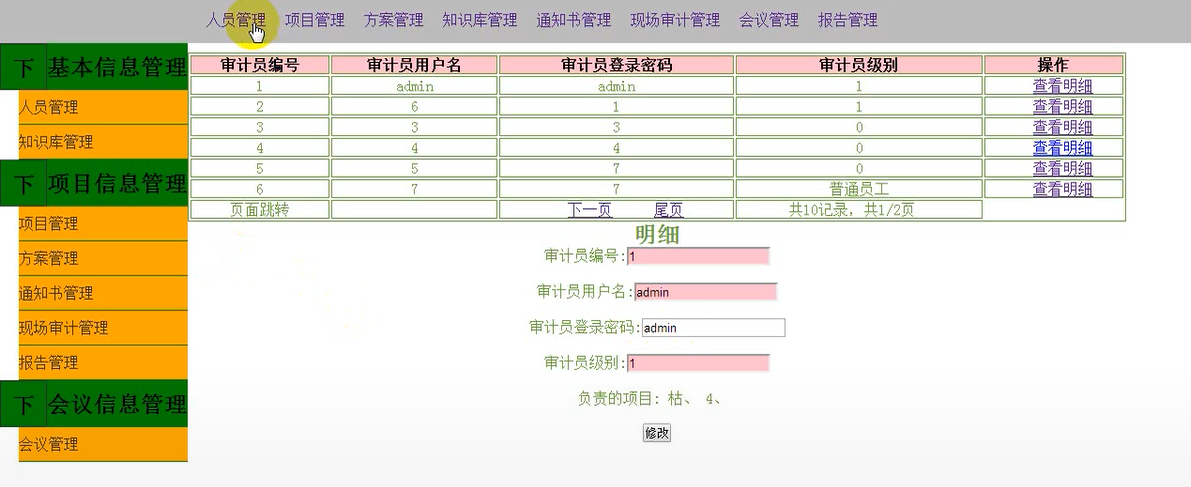1191x487 pixels.
Task: Click the 审计员编号 column header
Action: pyautogui.click(x=260, y=65)
